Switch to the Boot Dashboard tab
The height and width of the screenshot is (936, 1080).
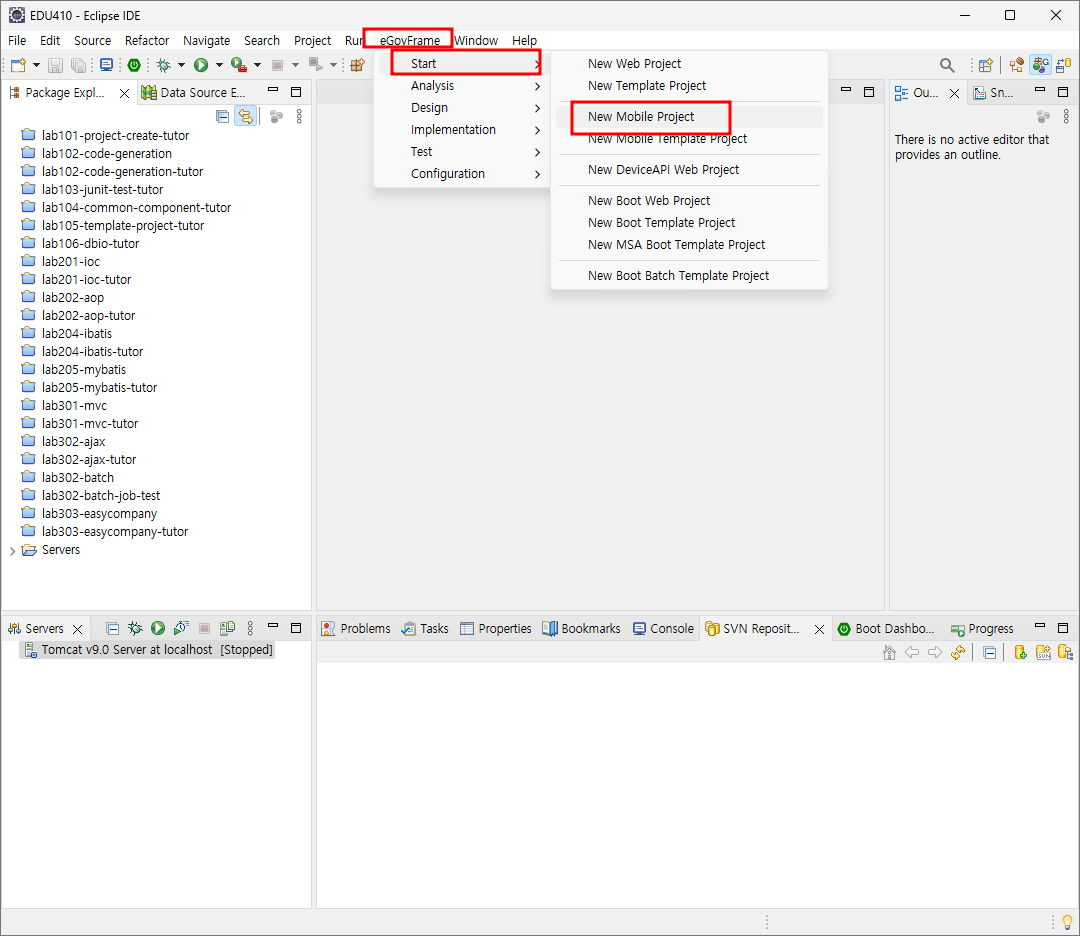[x=886, y=628]
